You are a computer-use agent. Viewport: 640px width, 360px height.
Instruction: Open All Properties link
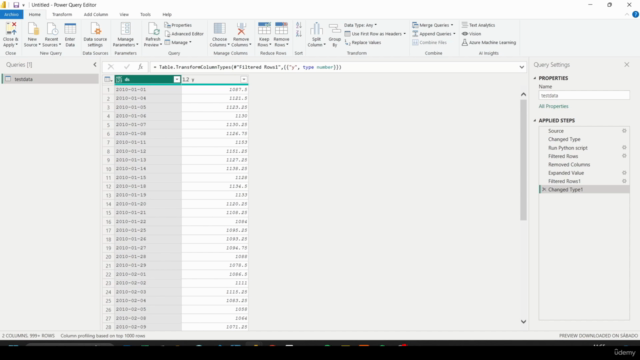tap(553, 106)
